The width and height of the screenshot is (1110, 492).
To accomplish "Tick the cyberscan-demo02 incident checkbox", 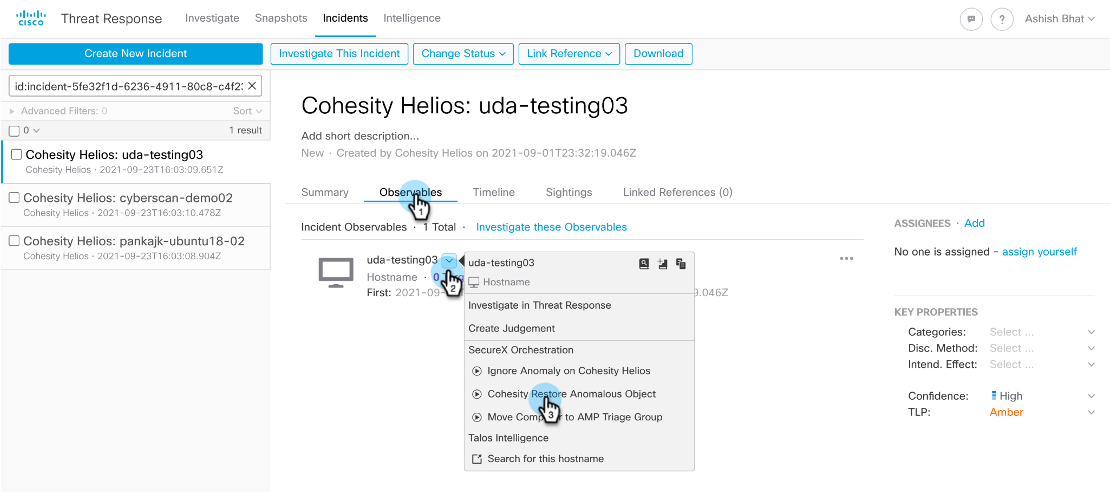I will 14,198.
